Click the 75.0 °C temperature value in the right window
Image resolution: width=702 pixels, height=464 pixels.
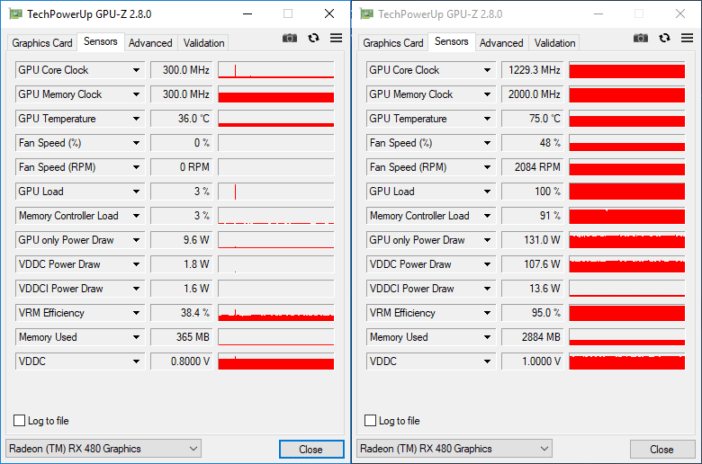532,119
